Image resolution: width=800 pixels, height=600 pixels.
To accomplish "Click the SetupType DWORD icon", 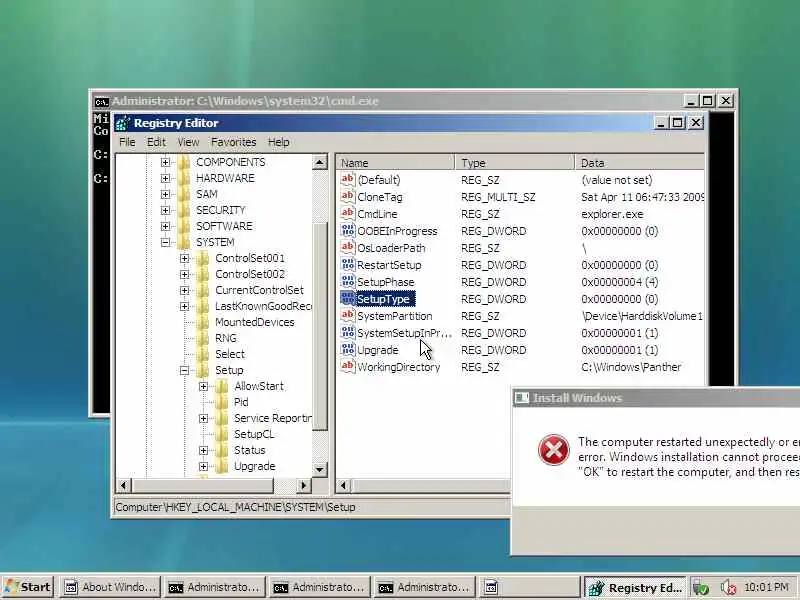I will (347, 298).
